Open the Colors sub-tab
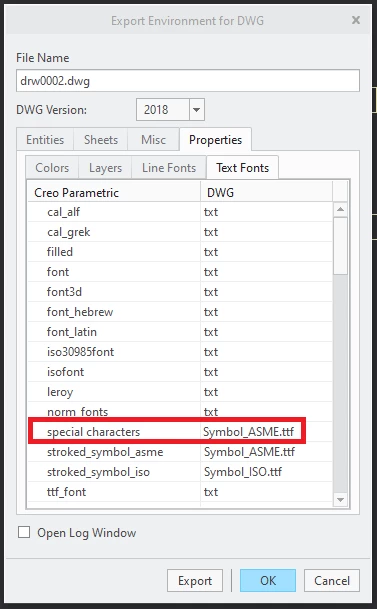This screenshot has width=377, height=609. (52, 167)
